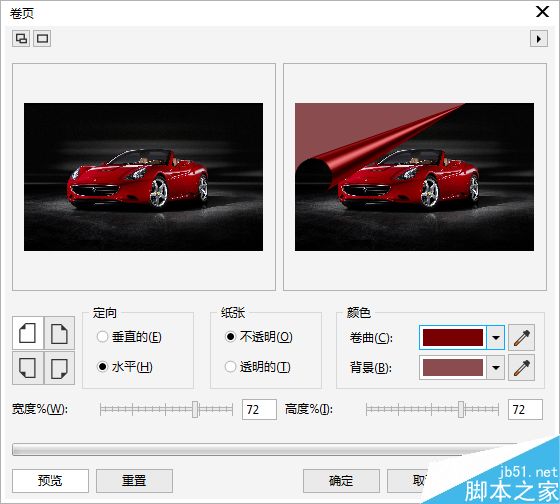Open the 背景 color dropdown arrow
Image resolution: width=560 pixels, height=504 pixels.
coord(496,368)
